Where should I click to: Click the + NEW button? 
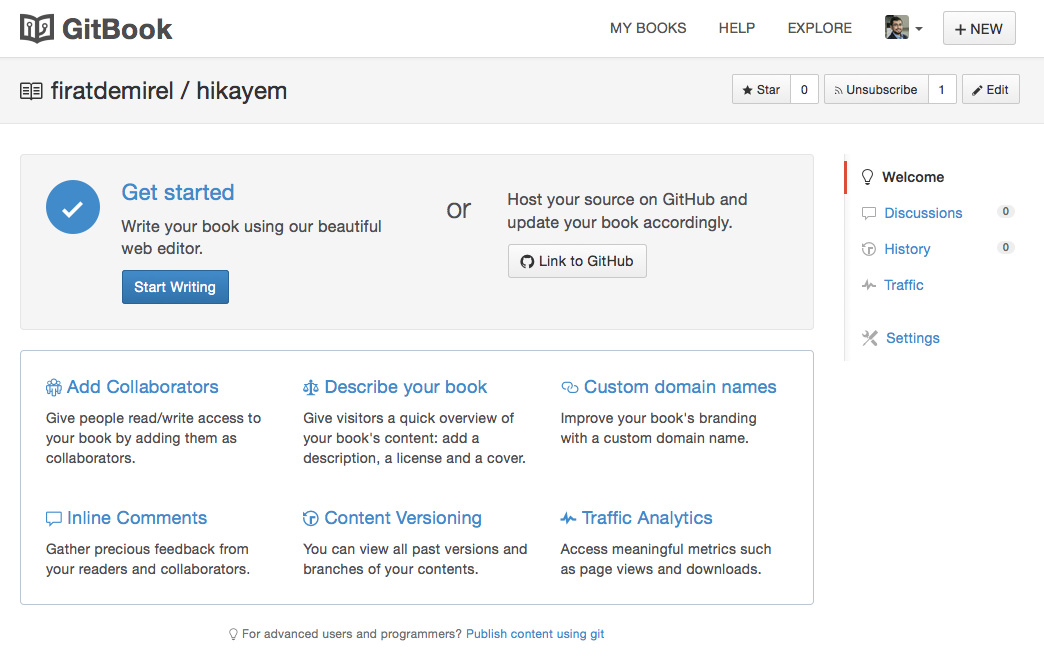coord(979,29)
